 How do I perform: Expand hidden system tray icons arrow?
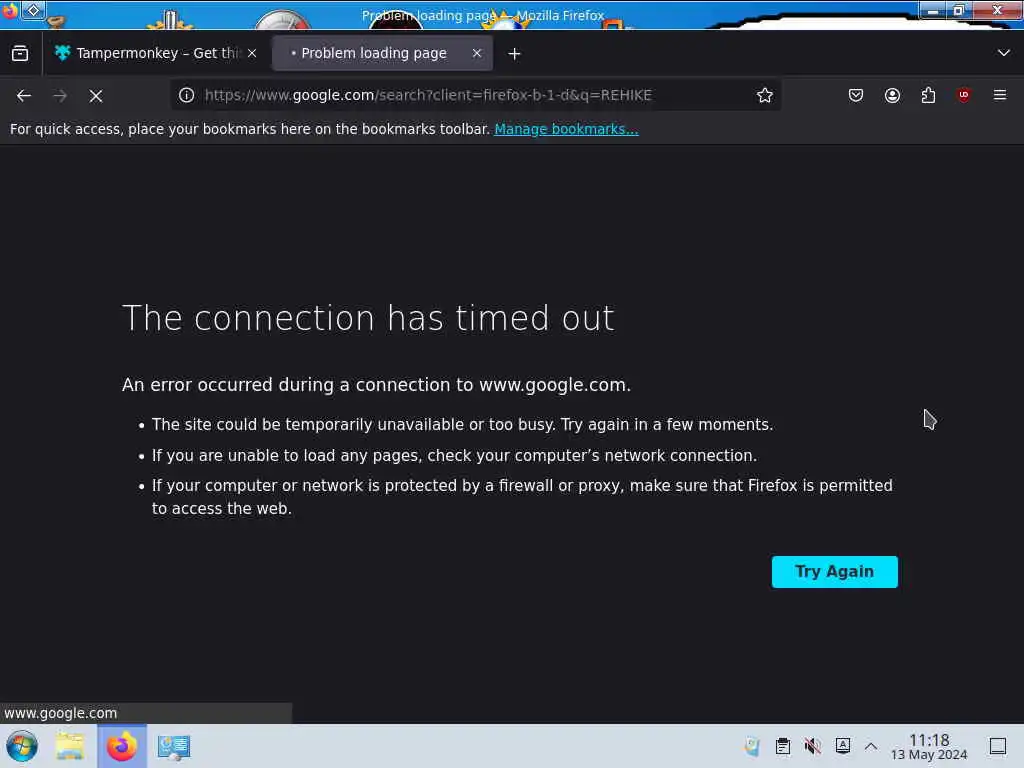point(871,746)
